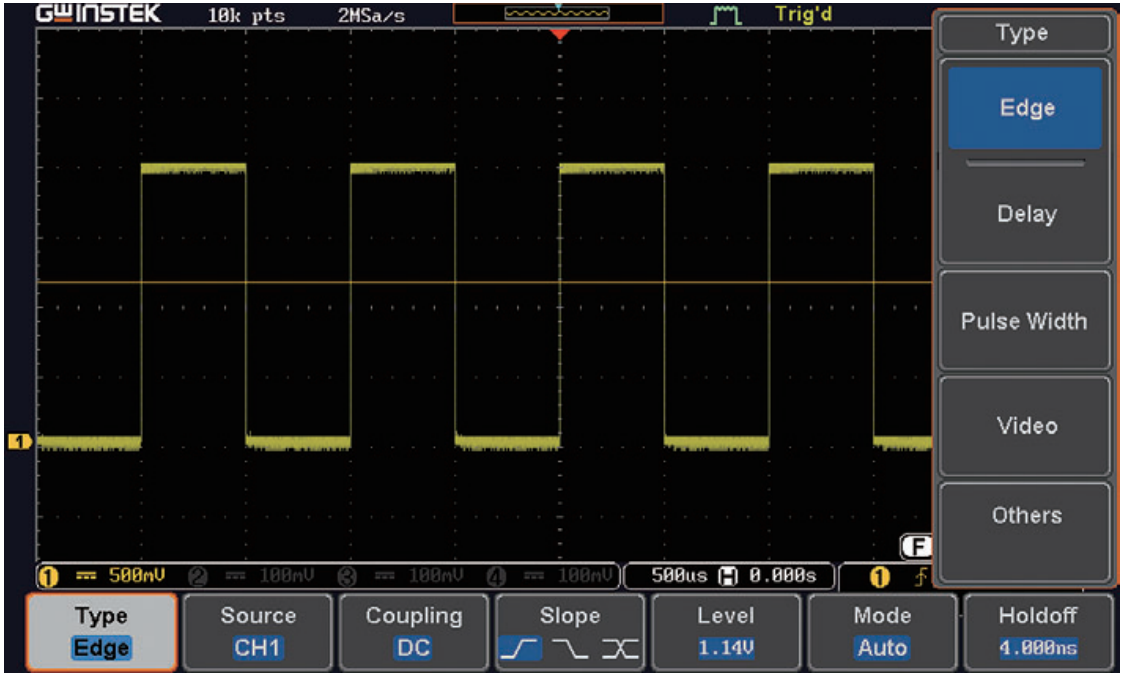1124x676 pixels.
Task: Click the Trig'd status text
Action: coord(804,14)
